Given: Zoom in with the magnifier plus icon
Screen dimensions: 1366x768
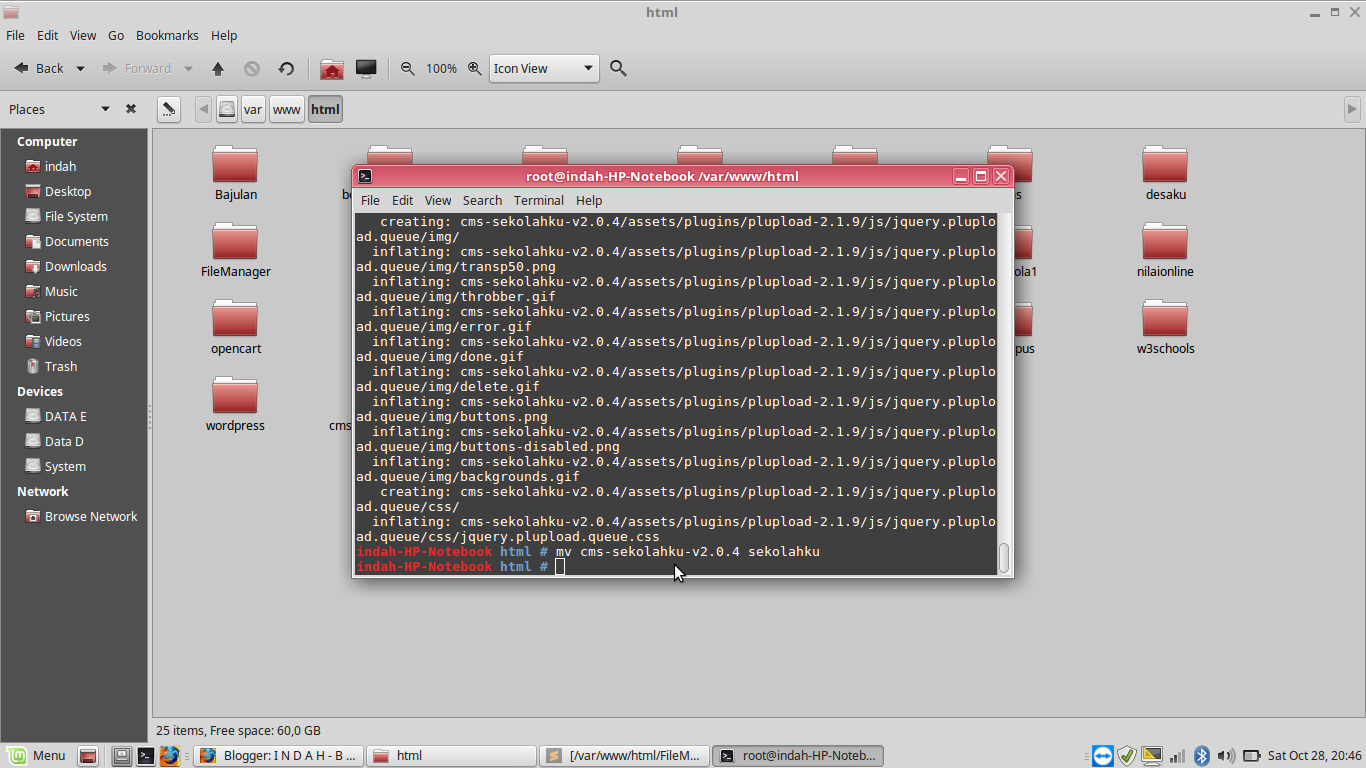Looking at the screenshot, I should point(475,68).
